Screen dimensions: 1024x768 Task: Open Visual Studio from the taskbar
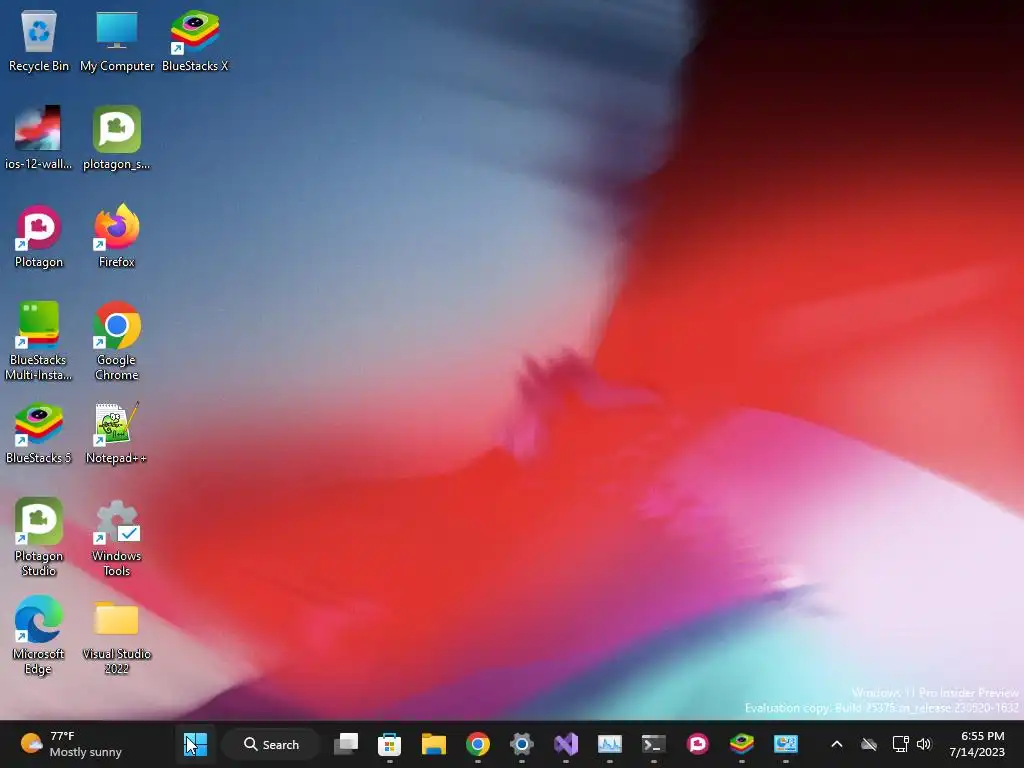pyautogui.click(x=566, y=744)
